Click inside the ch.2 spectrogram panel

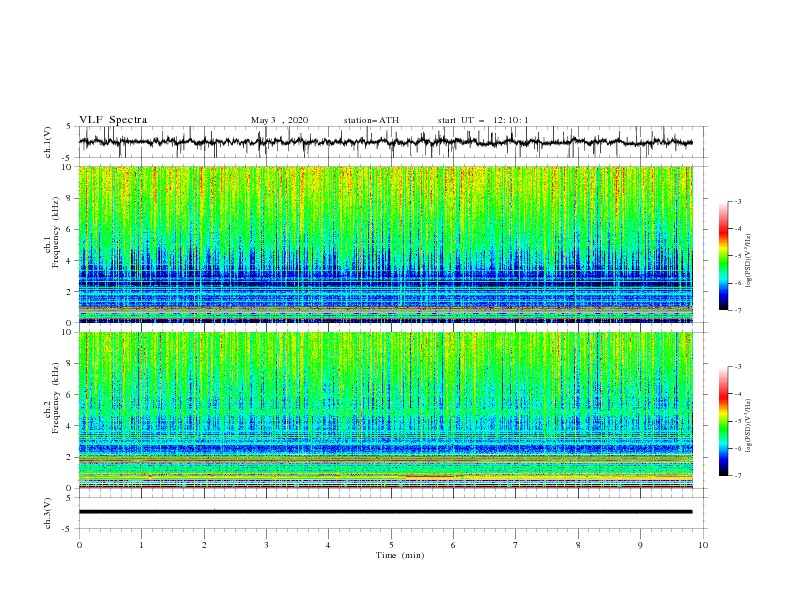click(x=385, y=410)
